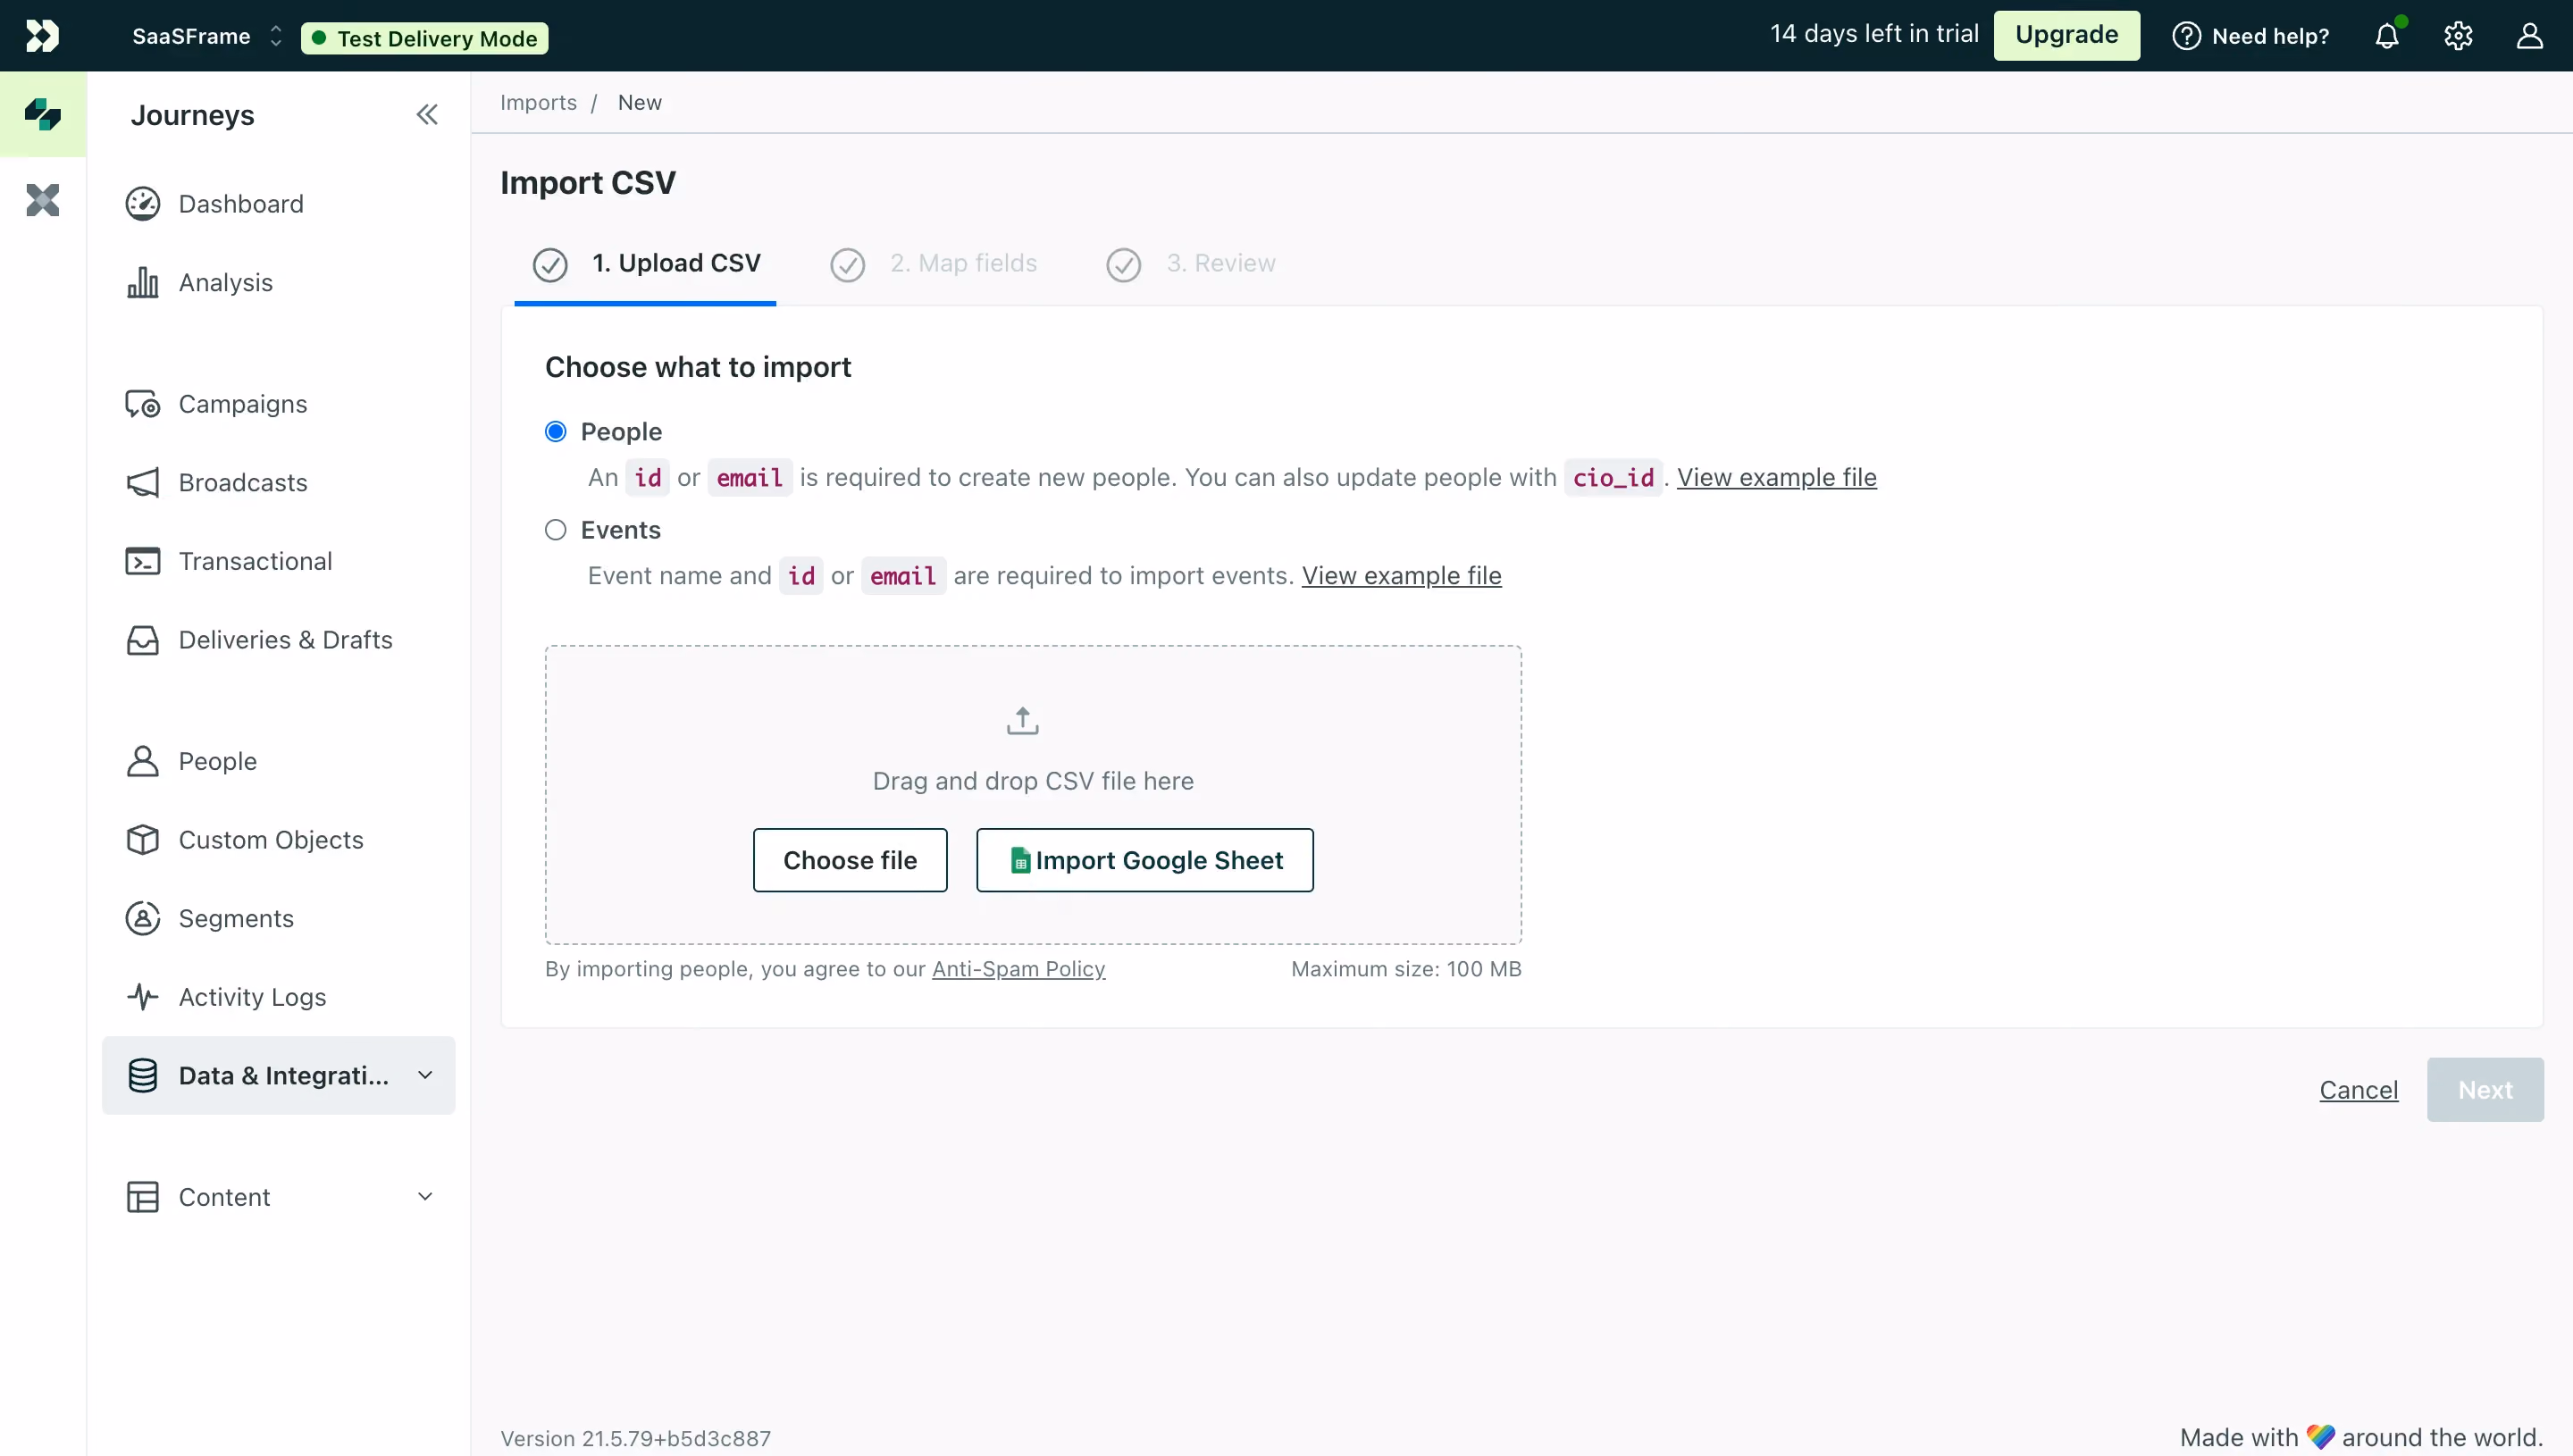Viewport: 2573px width, 1456px height.
Task: Click the Customer.io logo icon
Action: tap(42, 36)
